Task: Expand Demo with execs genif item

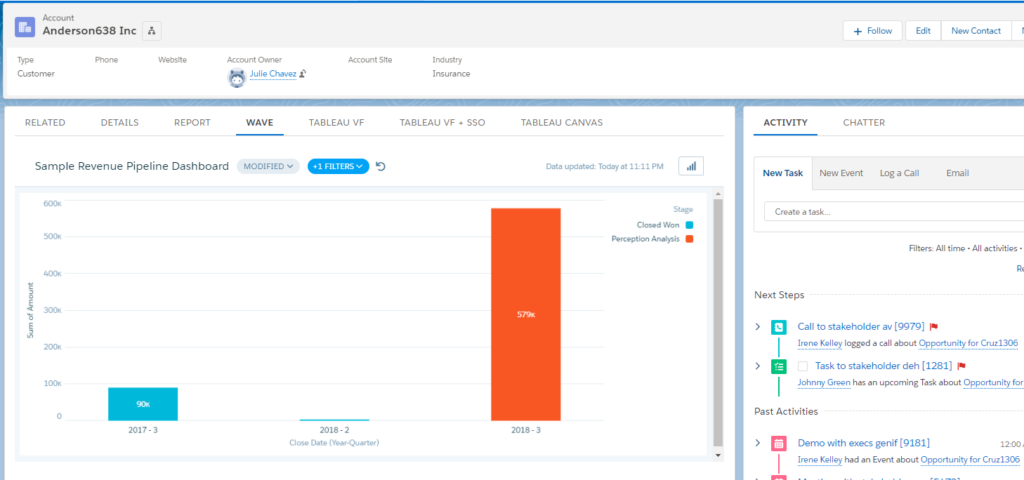Action: [758, 443]
